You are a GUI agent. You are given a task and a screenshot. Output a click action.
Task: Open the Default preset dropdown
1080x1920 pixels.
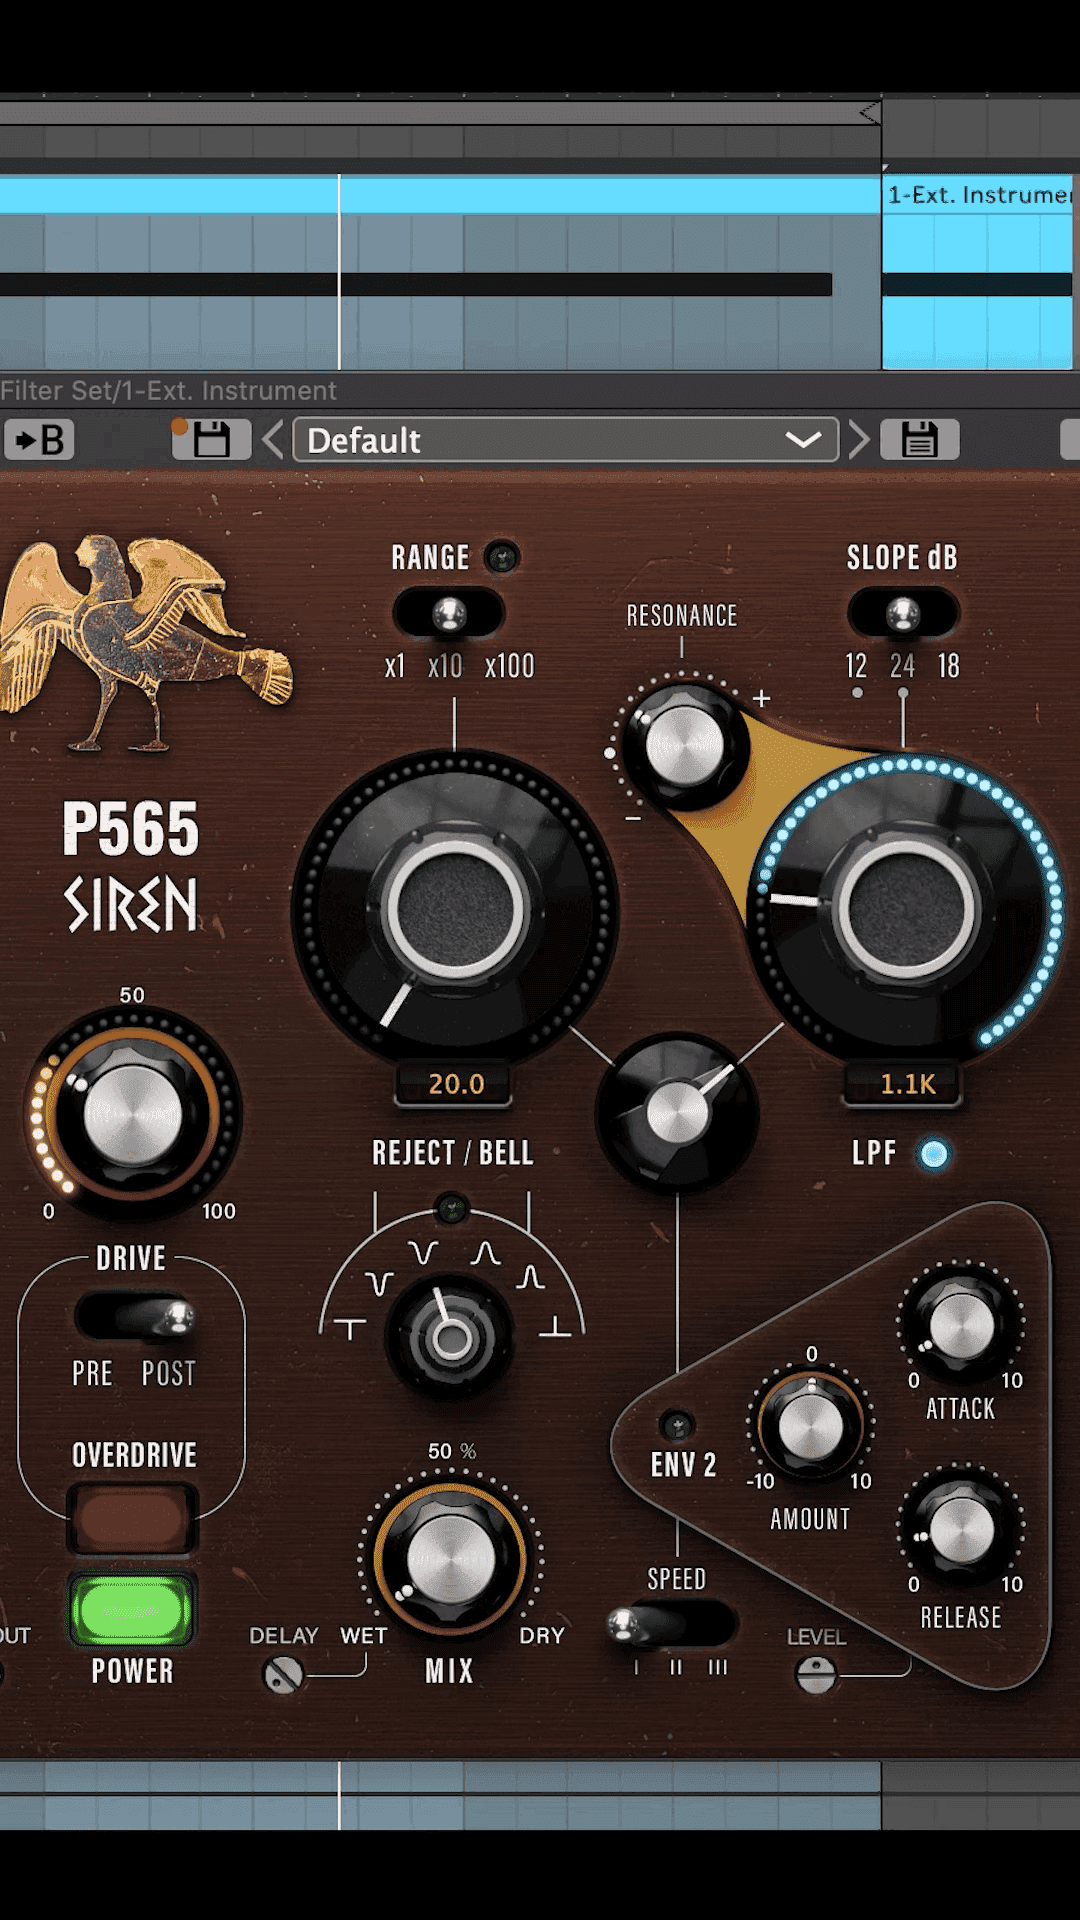point(565,440)
